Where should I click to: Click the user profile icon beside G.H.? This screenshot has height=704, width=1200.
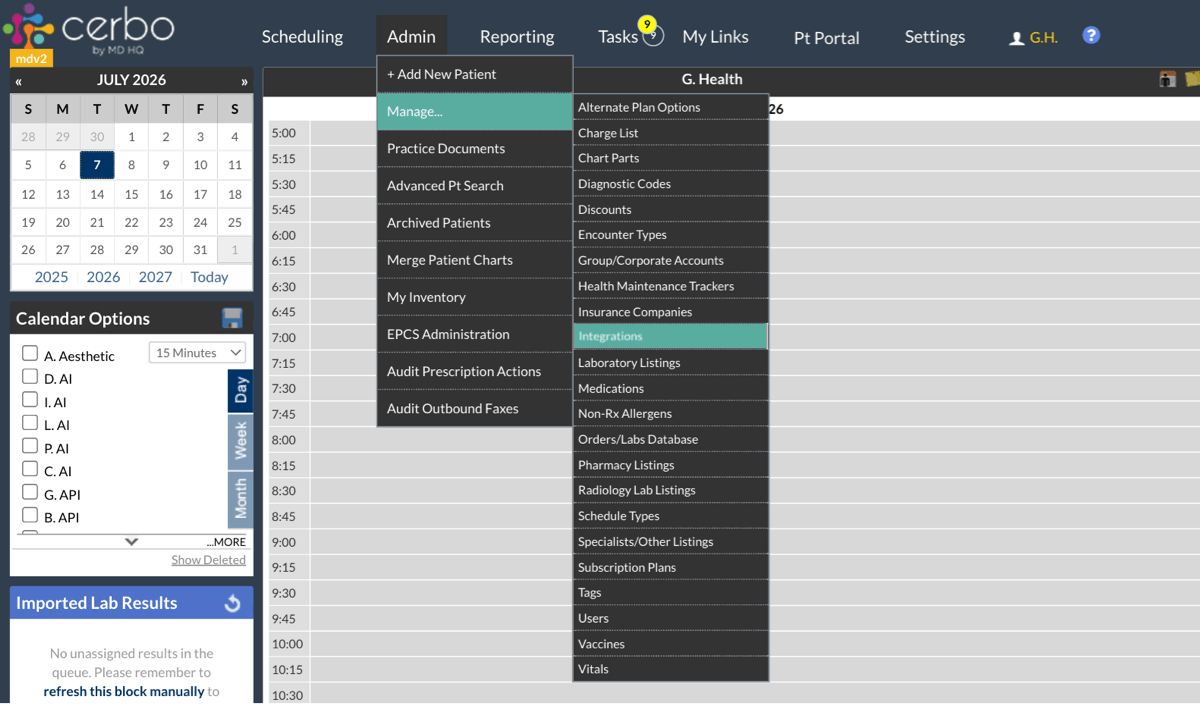[1016, 38]
